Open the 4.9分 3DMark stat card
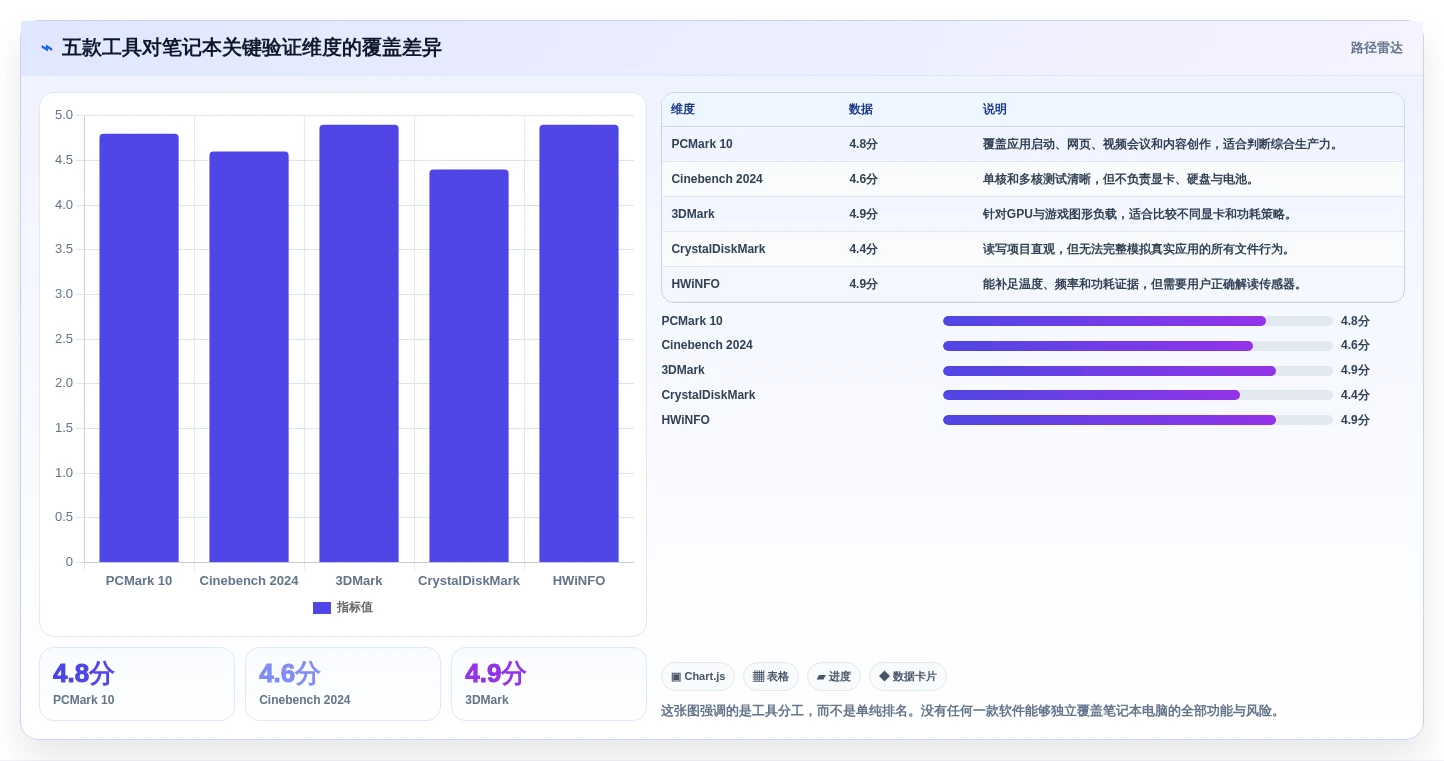The image size is (1444, 761). (549, 684)
